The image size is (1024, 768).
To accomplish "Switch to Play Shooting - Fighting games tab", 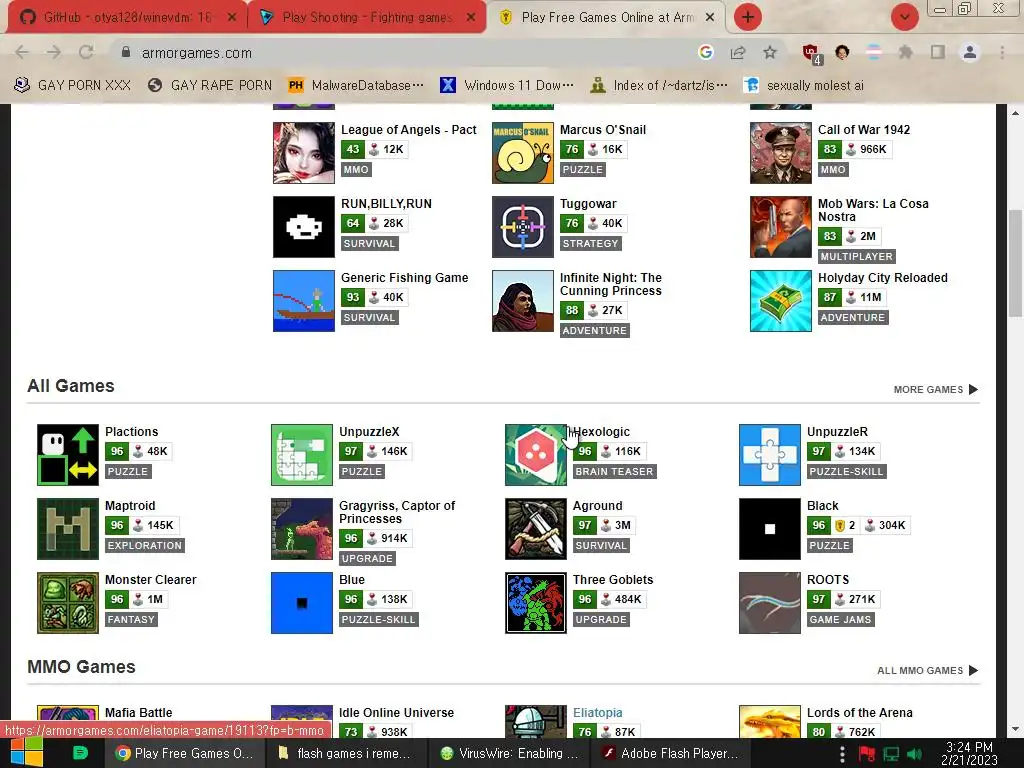I will pyautogui.click(x=367, y=17).
